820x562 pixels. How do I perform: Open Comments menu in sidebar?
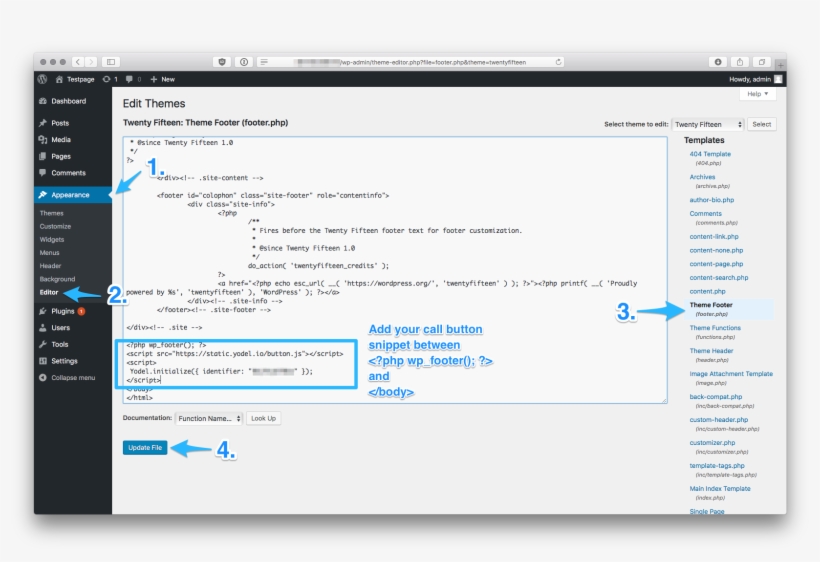click(x=73, y=173)
